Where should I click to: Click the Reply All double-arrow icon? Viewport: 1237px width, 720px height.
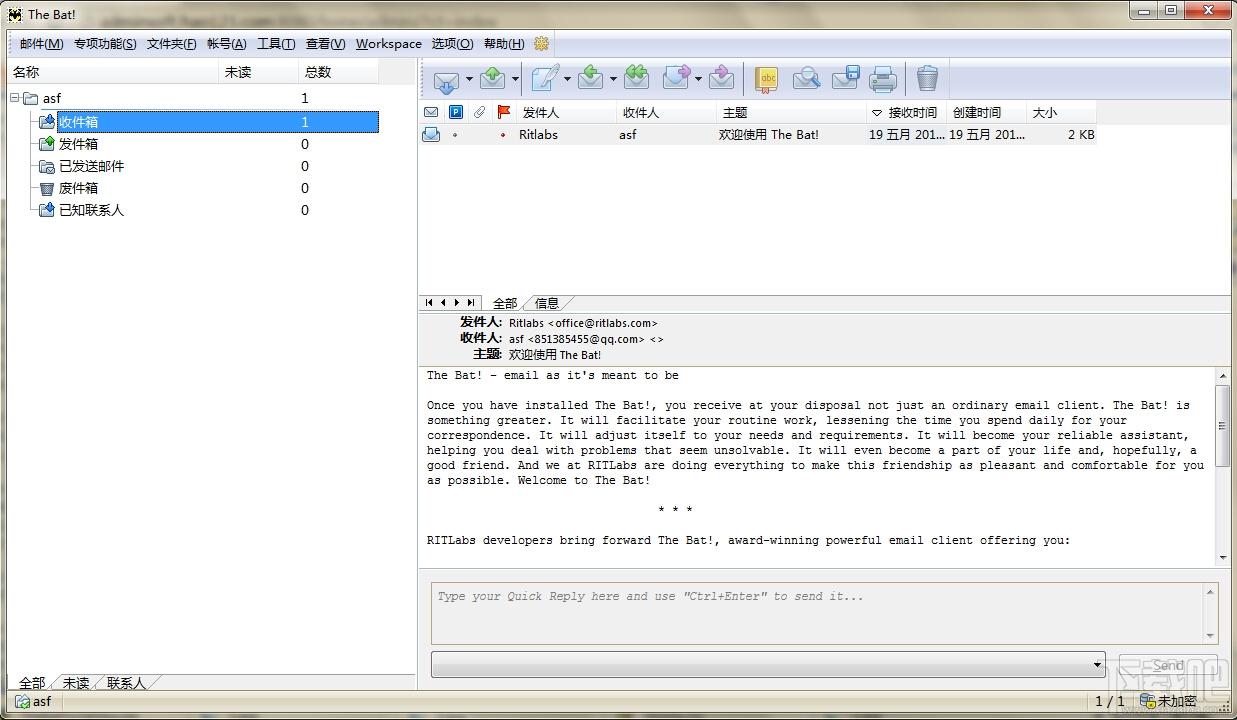[636, 78]
